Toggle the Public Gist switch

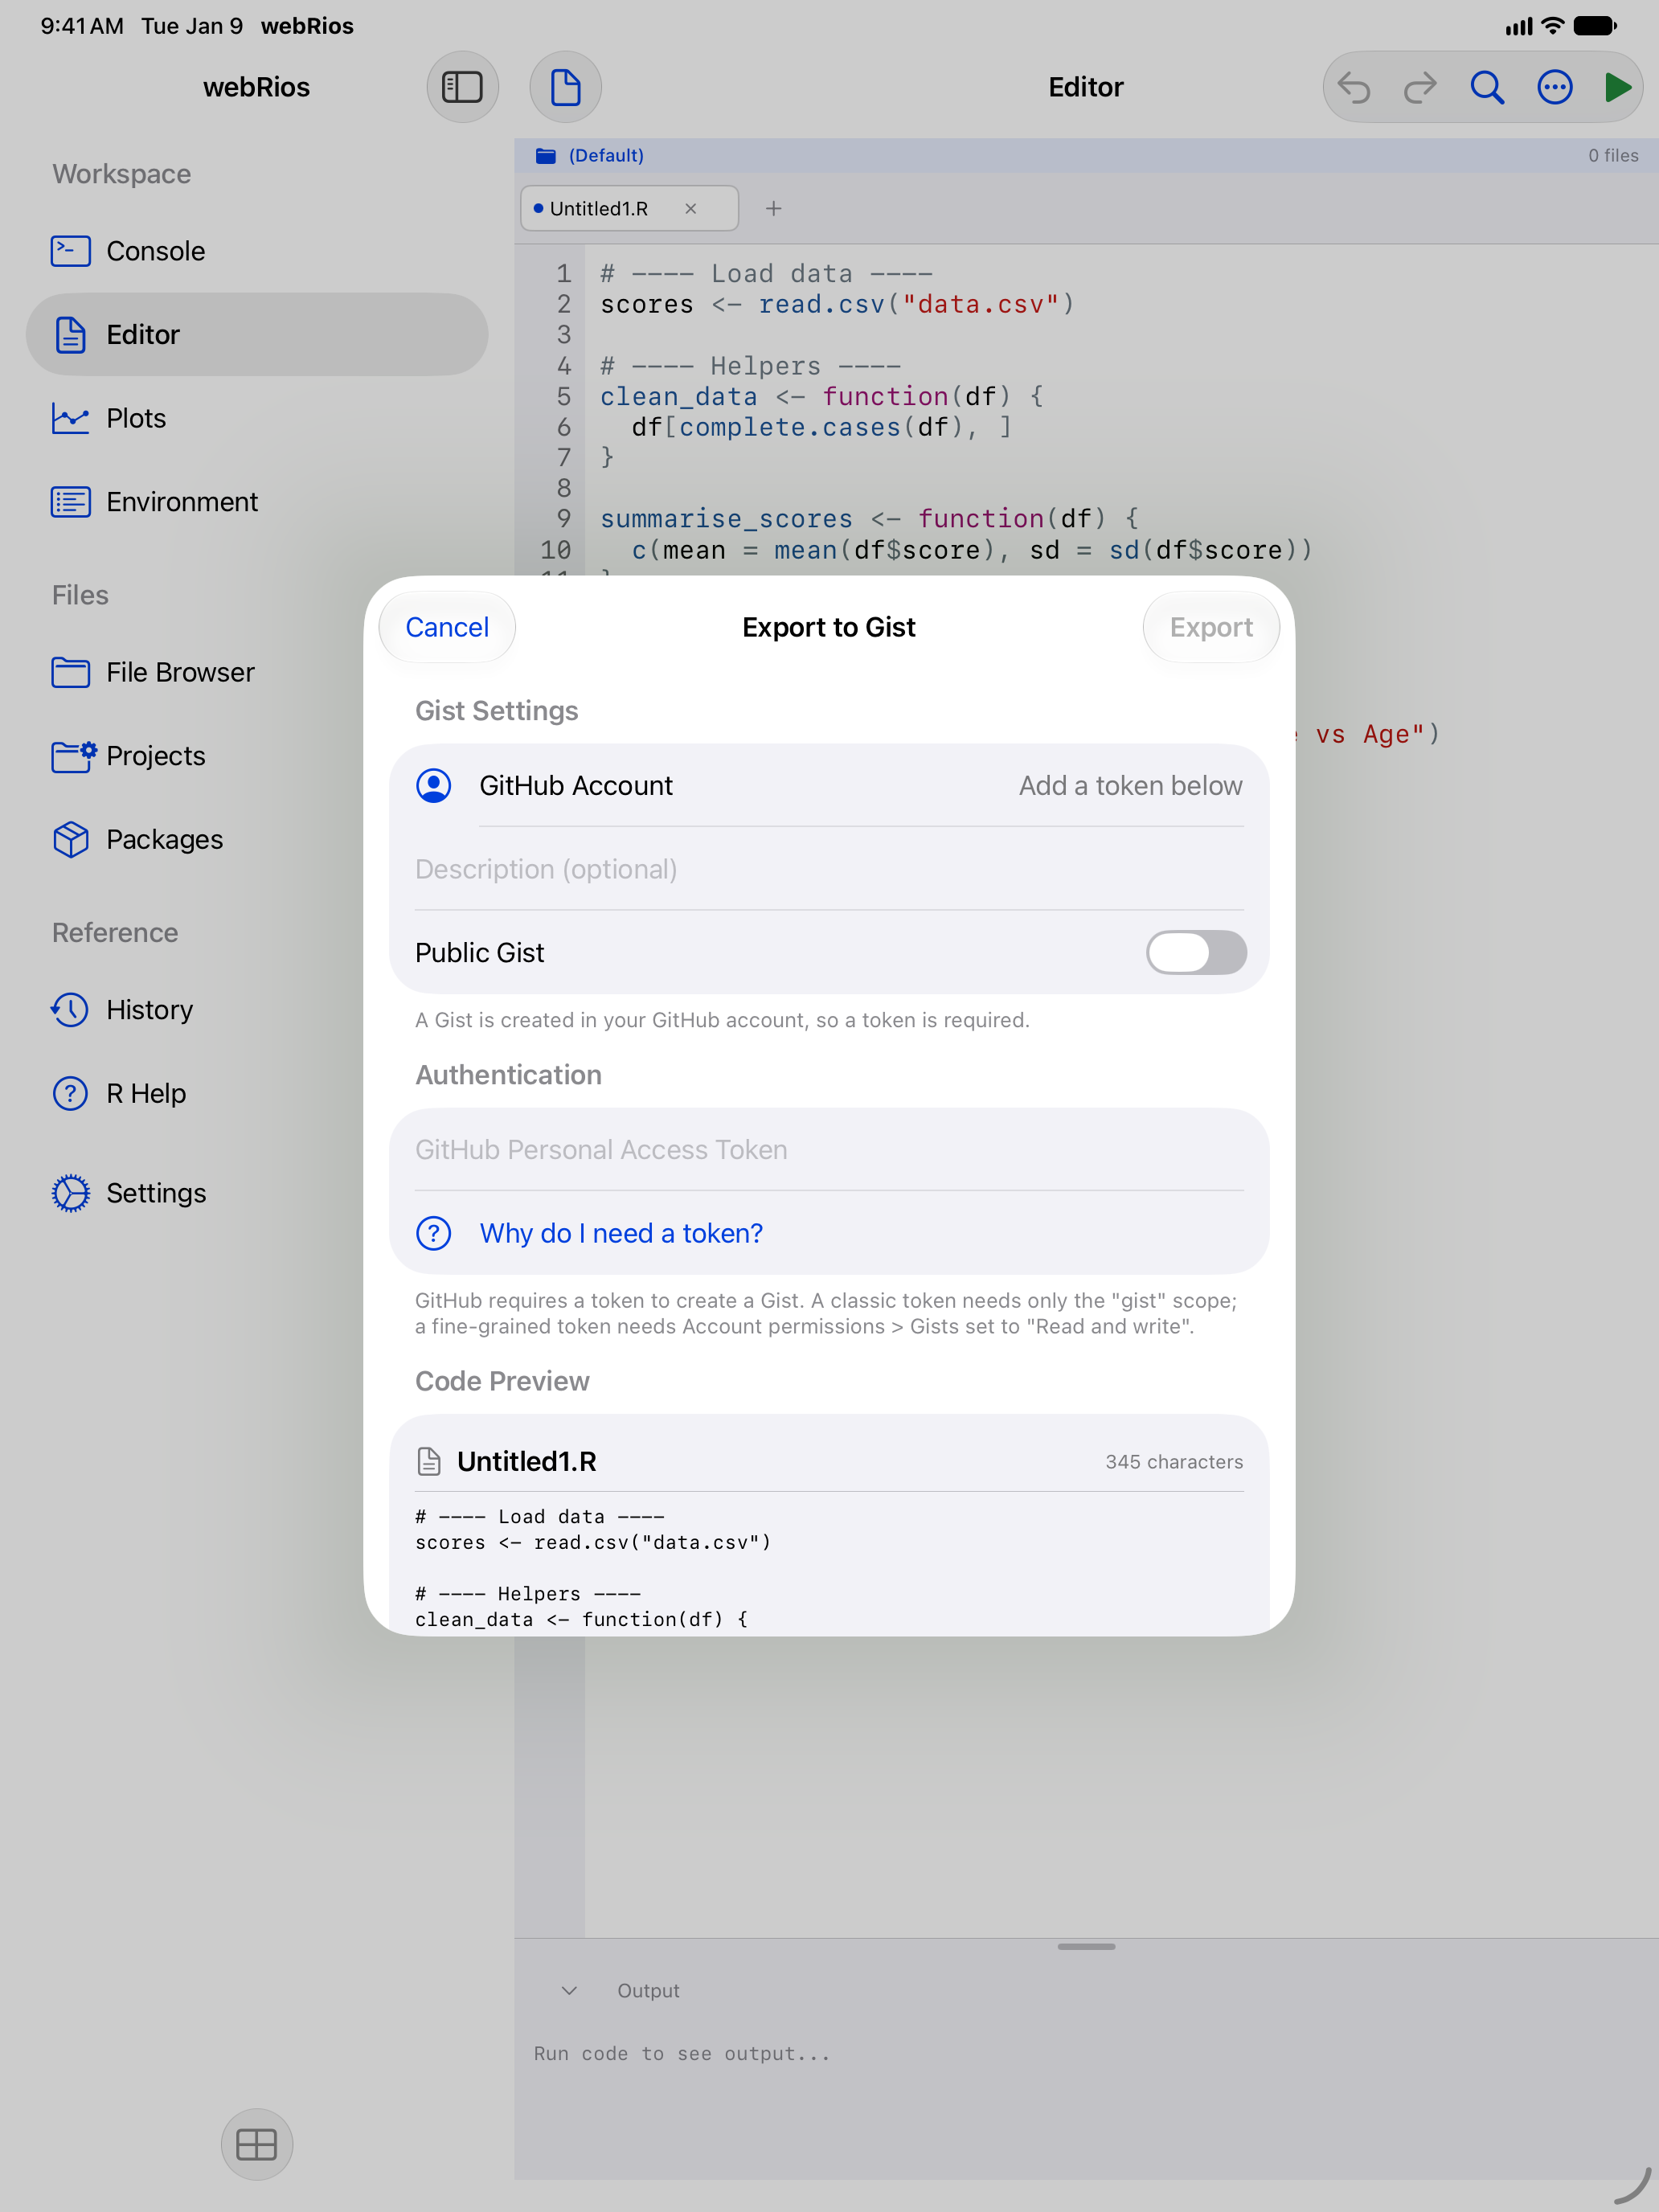coord(1196,952)
